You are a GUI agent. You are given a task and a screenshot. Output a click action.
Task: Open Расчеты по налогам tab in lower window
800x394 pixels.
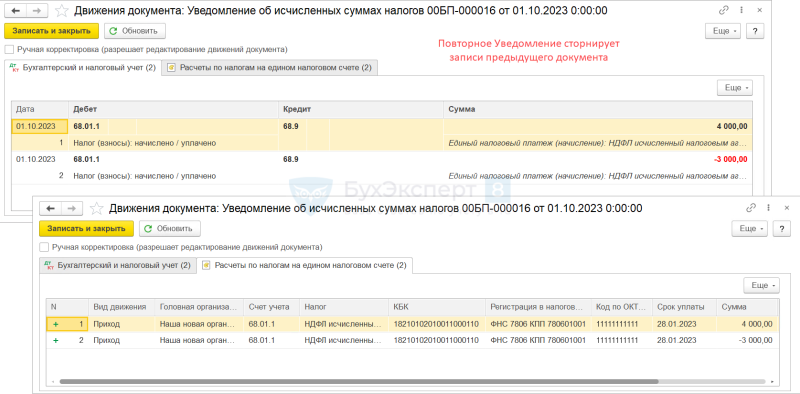click(x=305, y=265)
